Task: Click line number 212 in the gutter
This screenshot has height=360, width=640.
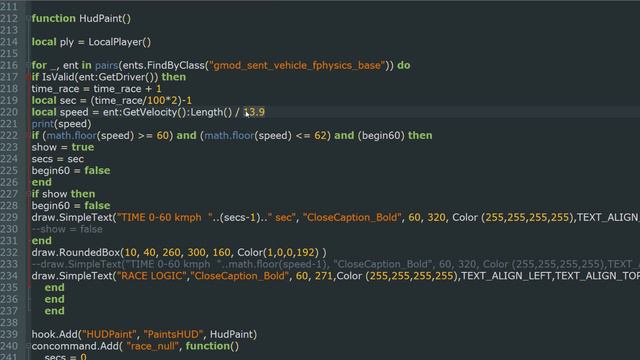Action: (9, 18)
